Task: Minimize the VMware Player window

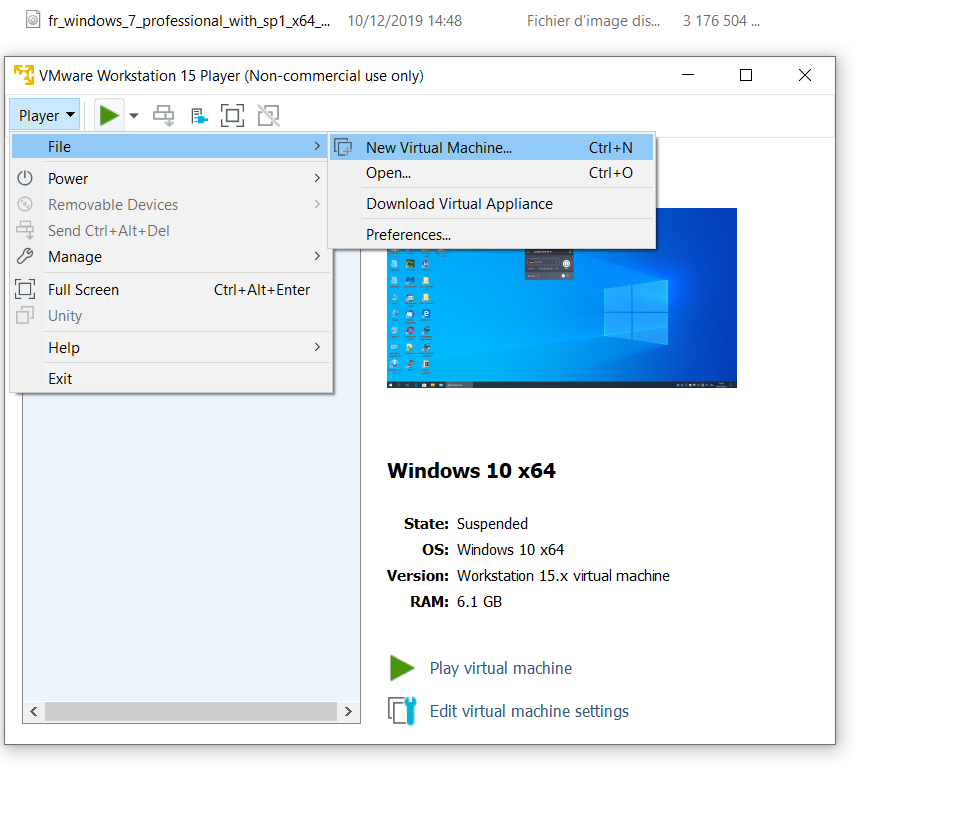Action: (688, 75)
